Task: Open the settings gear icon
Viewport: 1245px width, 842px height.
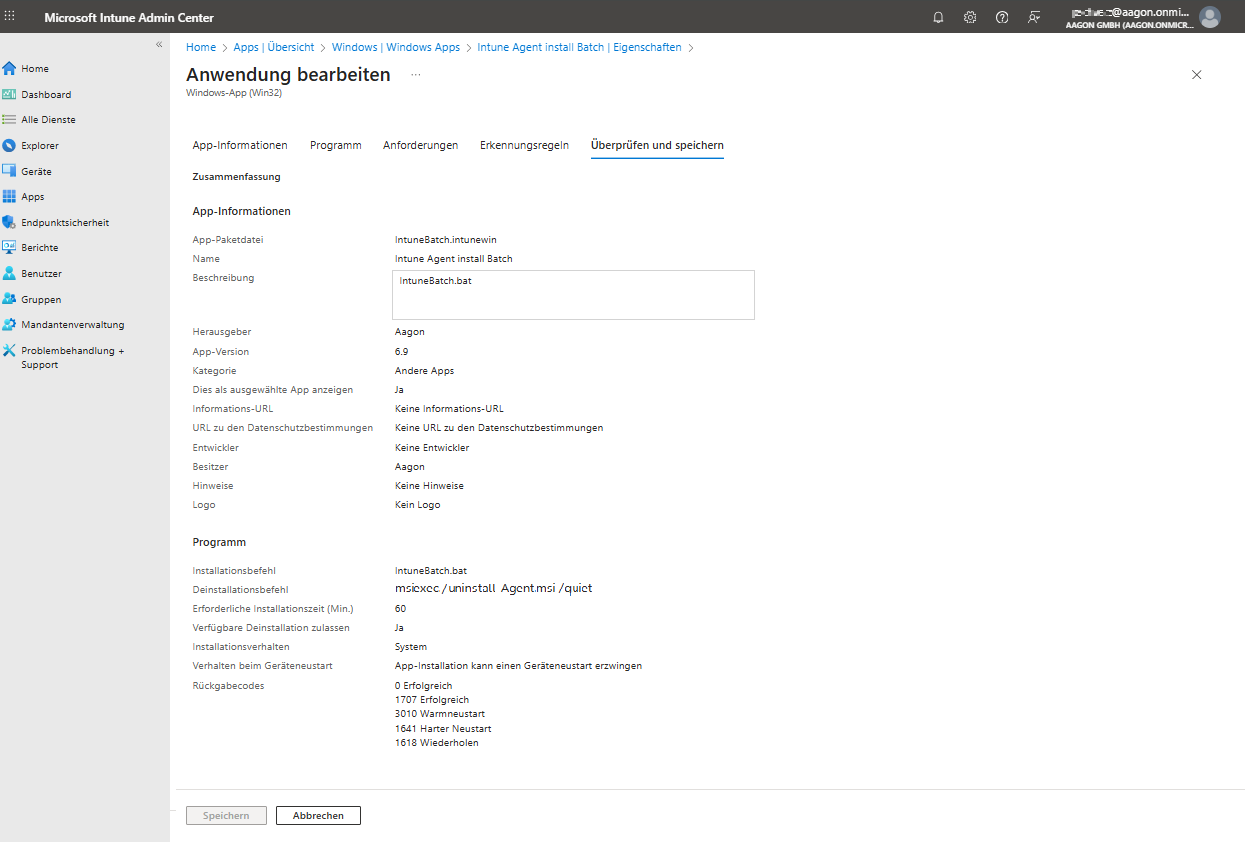Action: (970, 17)
